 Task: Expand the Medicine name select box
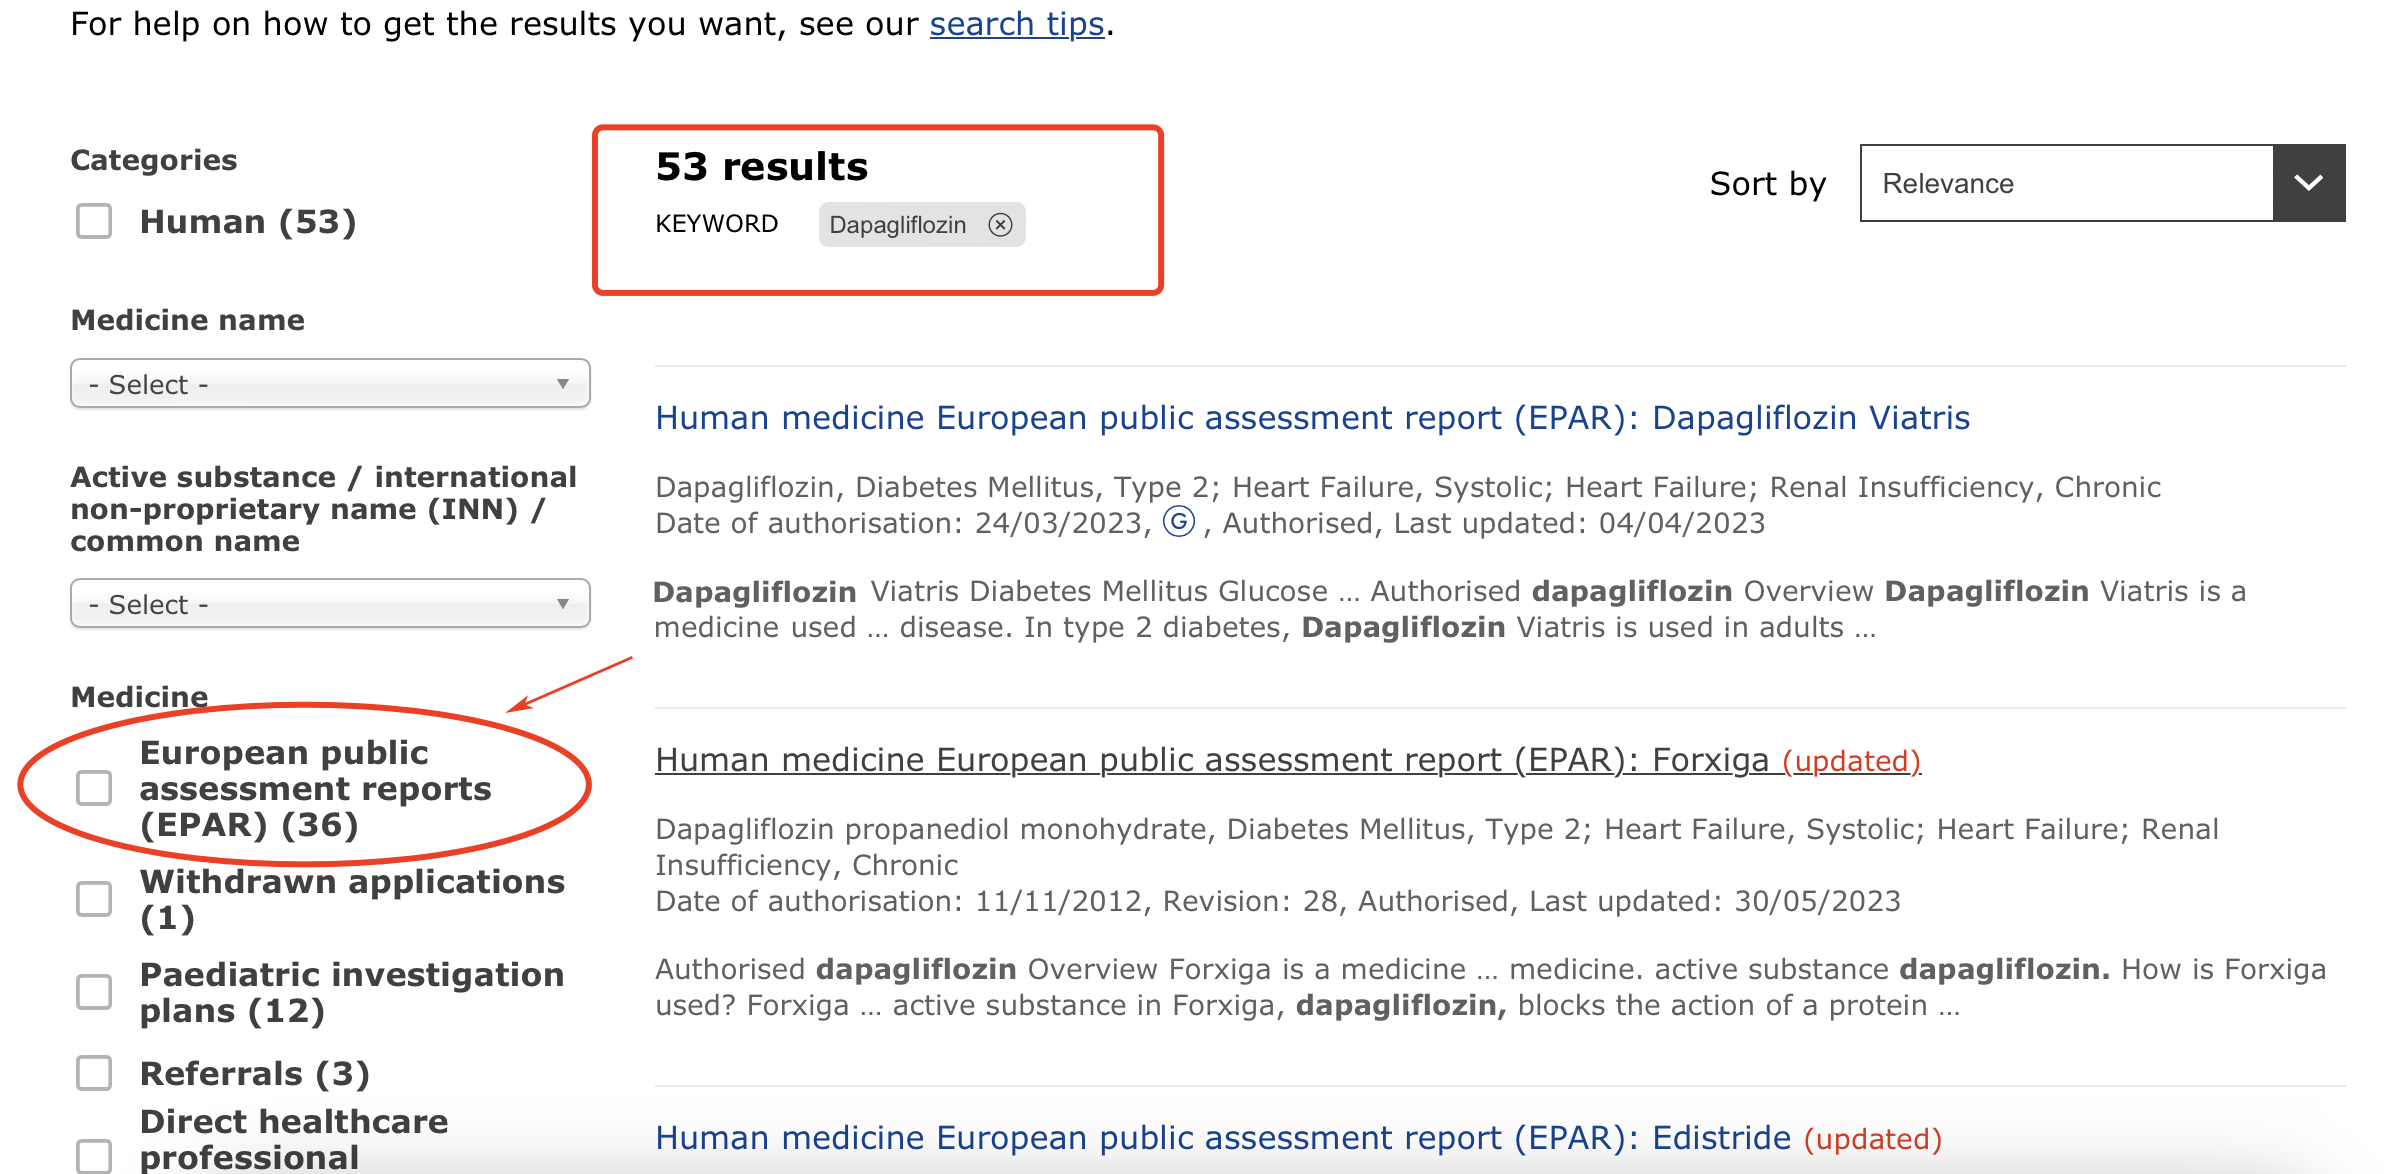click(330, 384)
